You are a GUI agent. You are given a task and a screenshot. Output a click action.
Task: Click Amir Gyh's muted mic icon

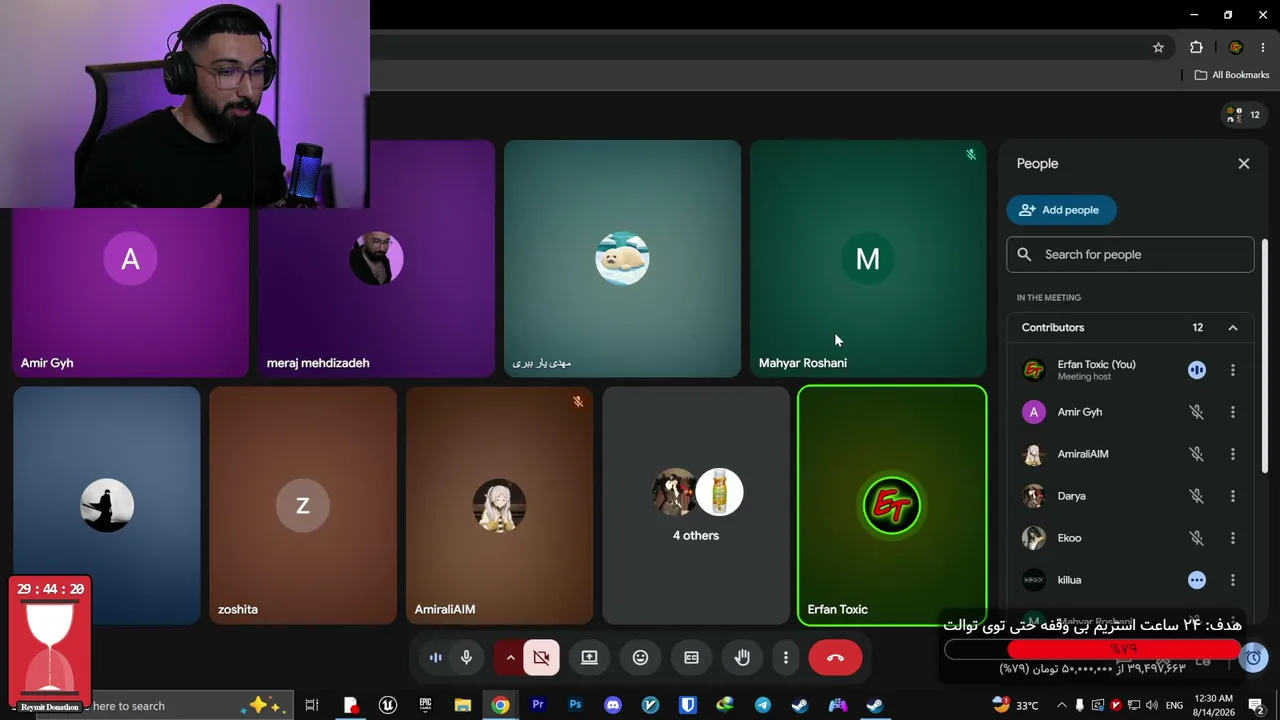point(1196,412)
